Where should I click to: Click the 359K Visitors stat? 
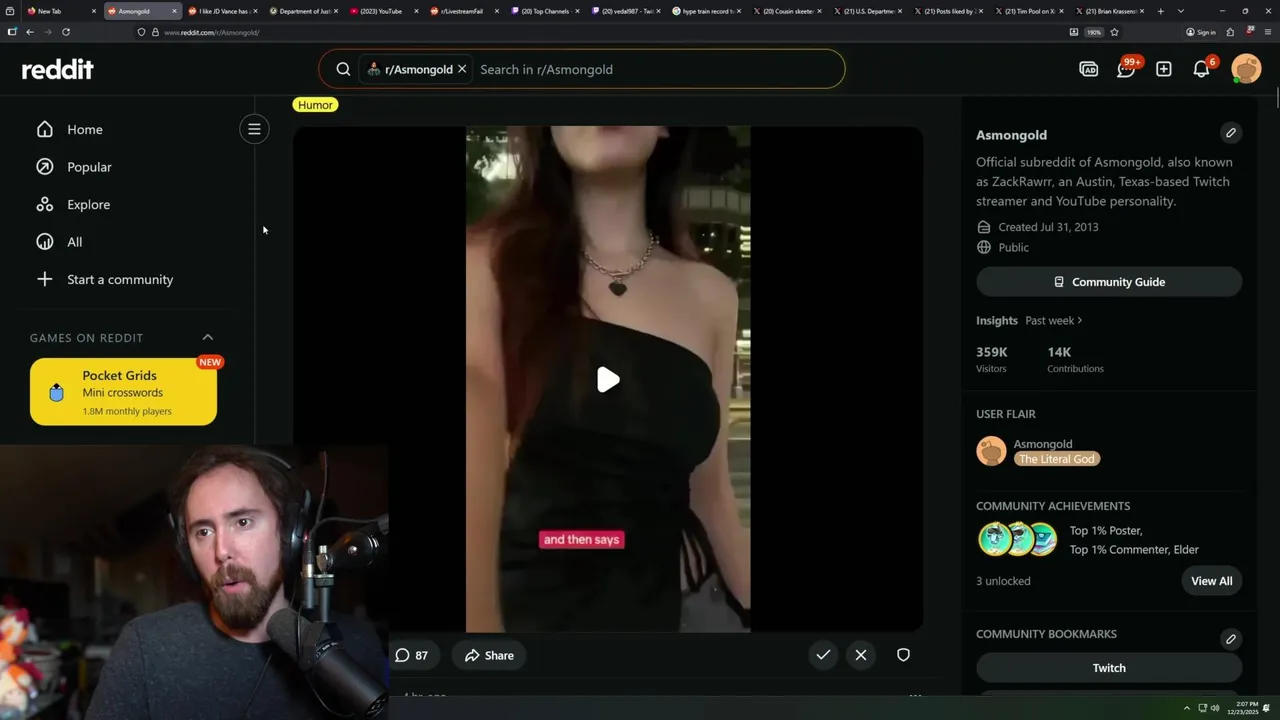(992, 359)
